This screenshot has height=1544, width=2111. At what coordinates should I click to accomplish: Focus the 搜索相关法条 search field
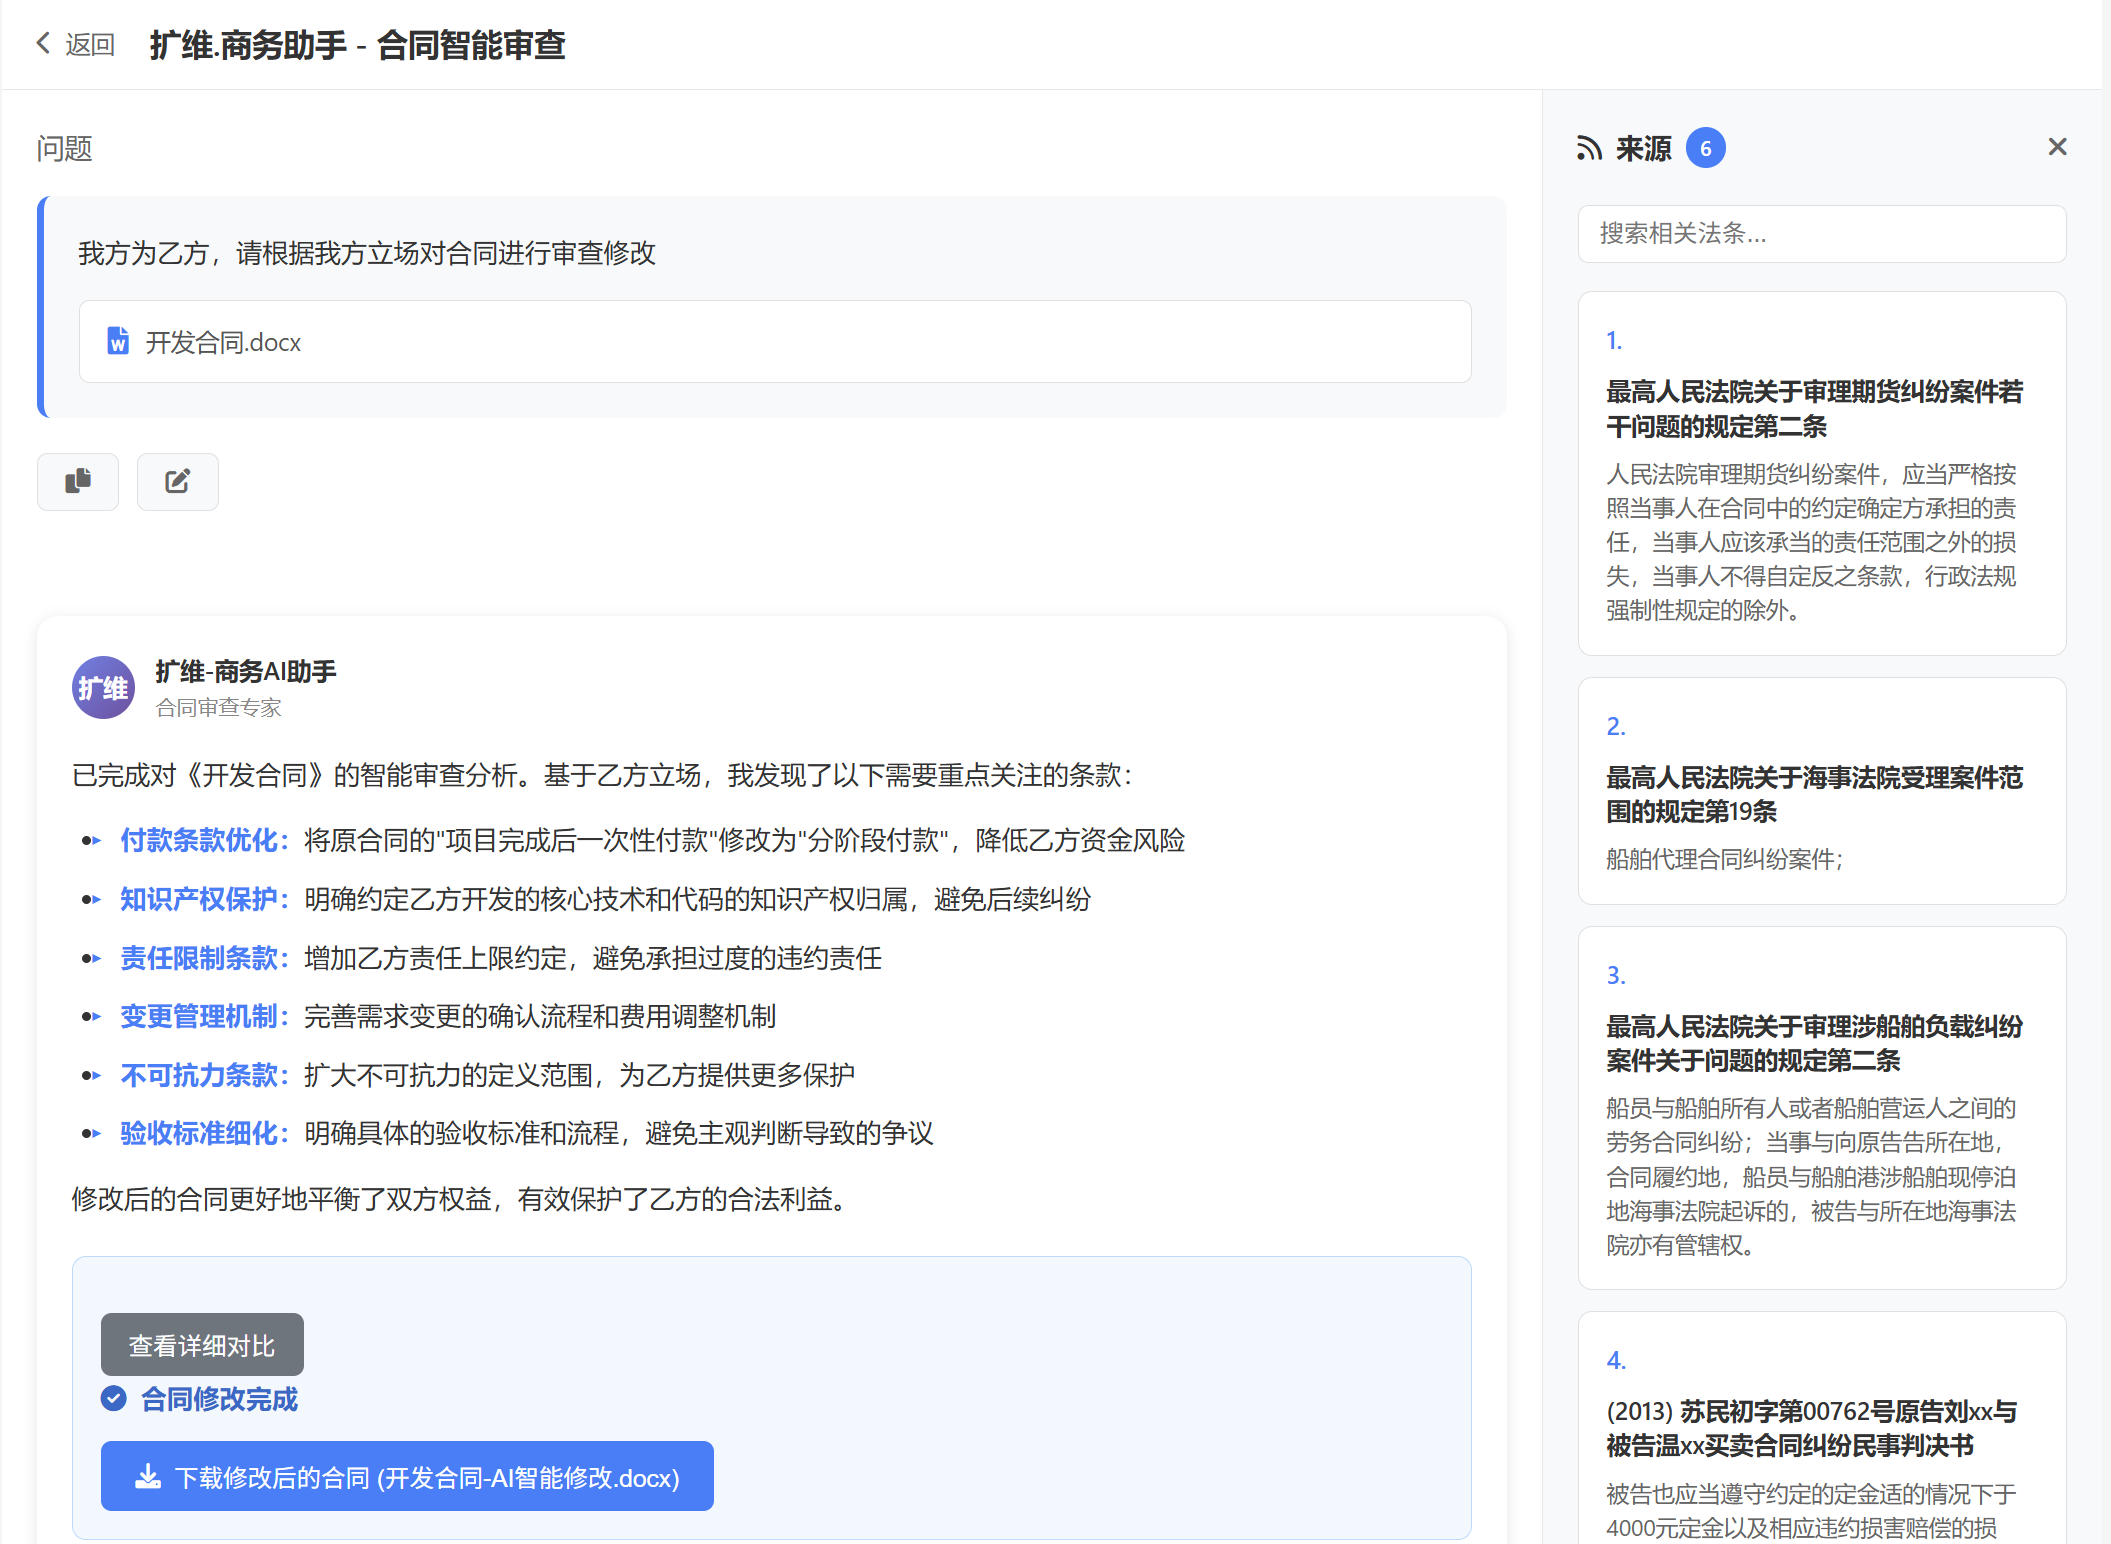[x=1821, y=234]
